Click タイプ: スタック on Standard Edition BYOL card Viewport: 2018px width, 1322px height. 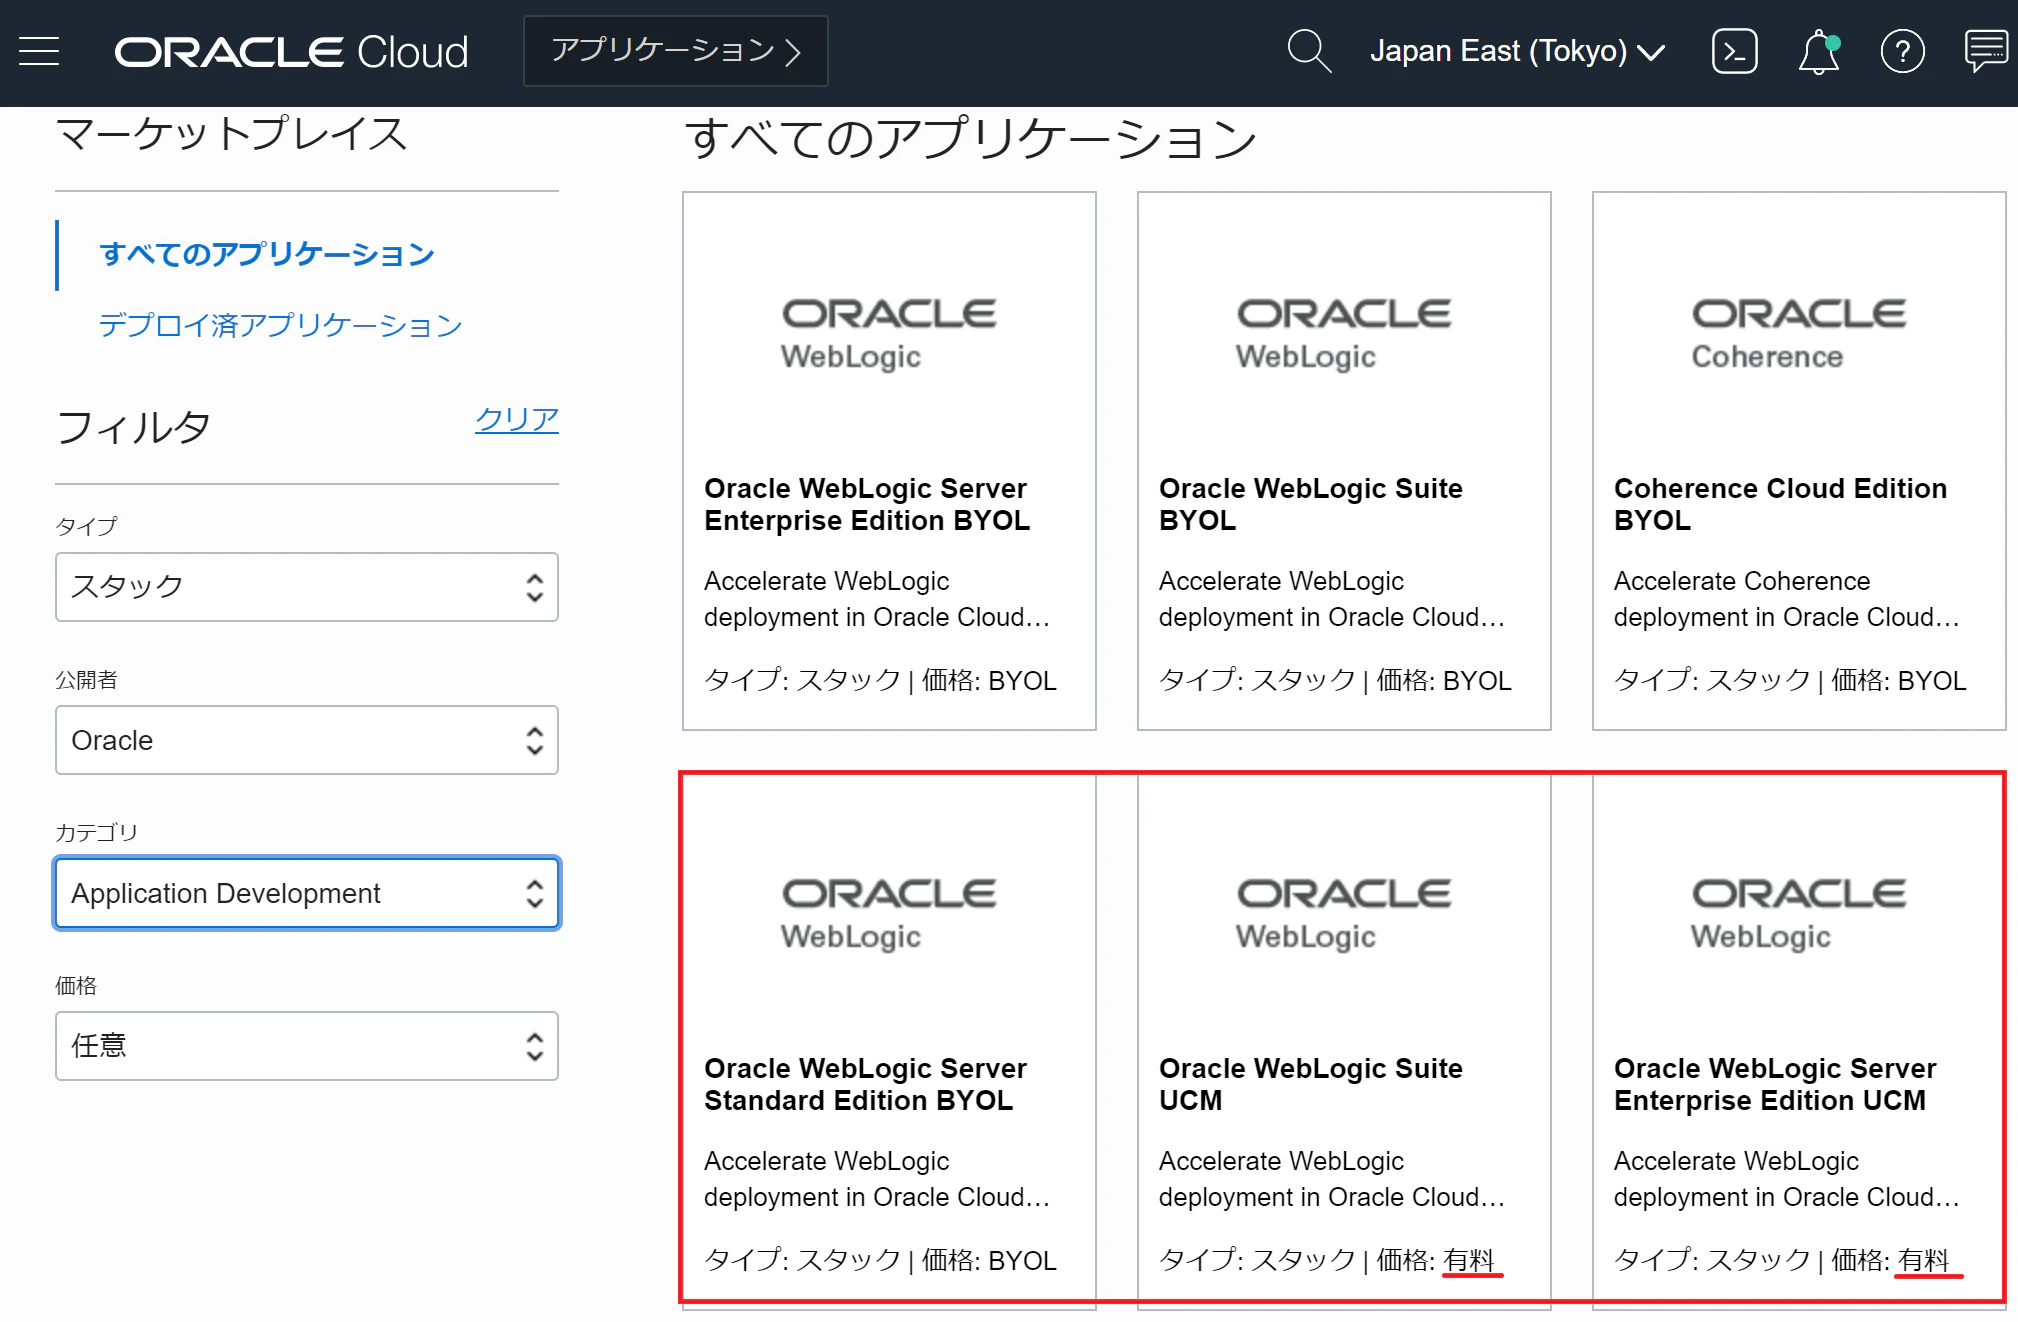(802, 1260)
